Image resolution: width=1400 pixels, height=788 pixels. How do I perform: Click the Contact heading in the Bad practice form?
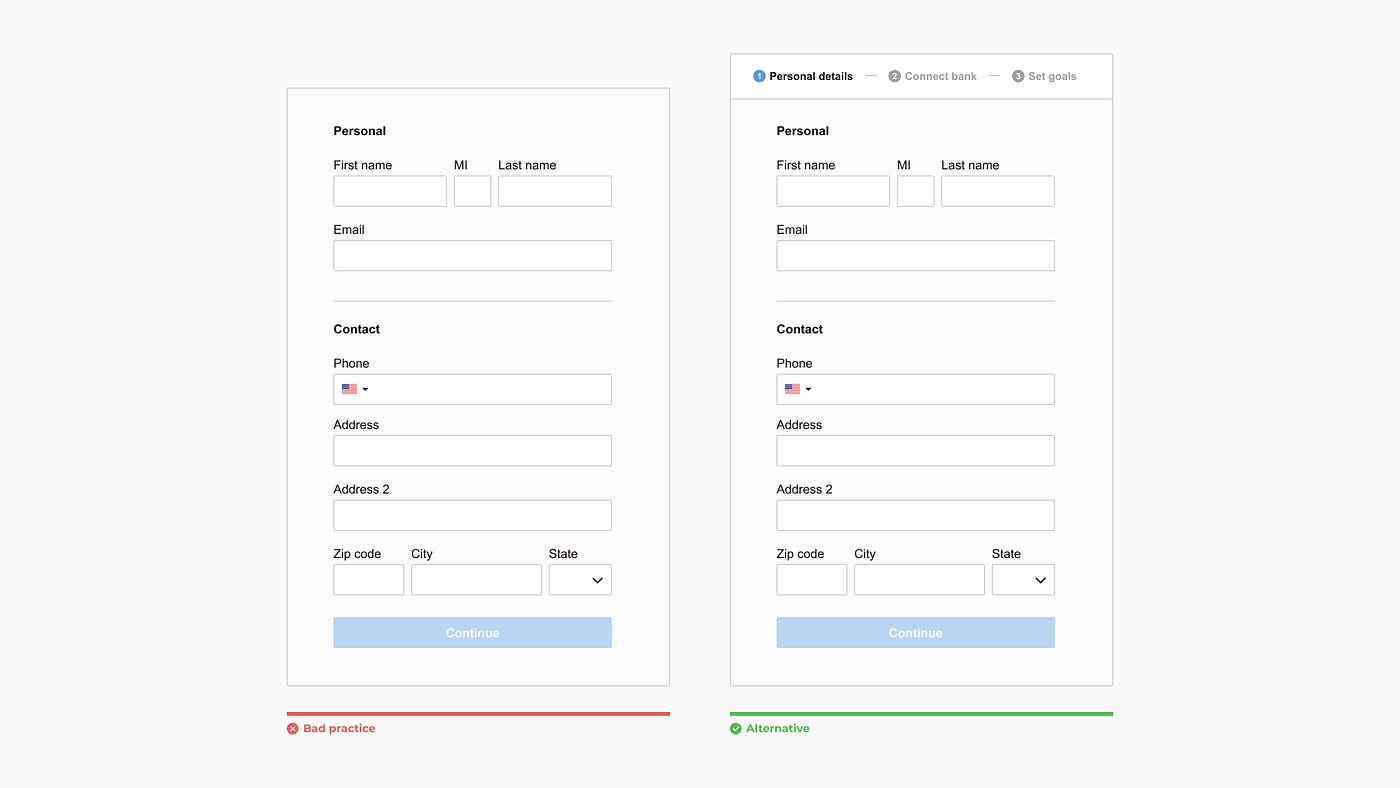click(357, 329)
